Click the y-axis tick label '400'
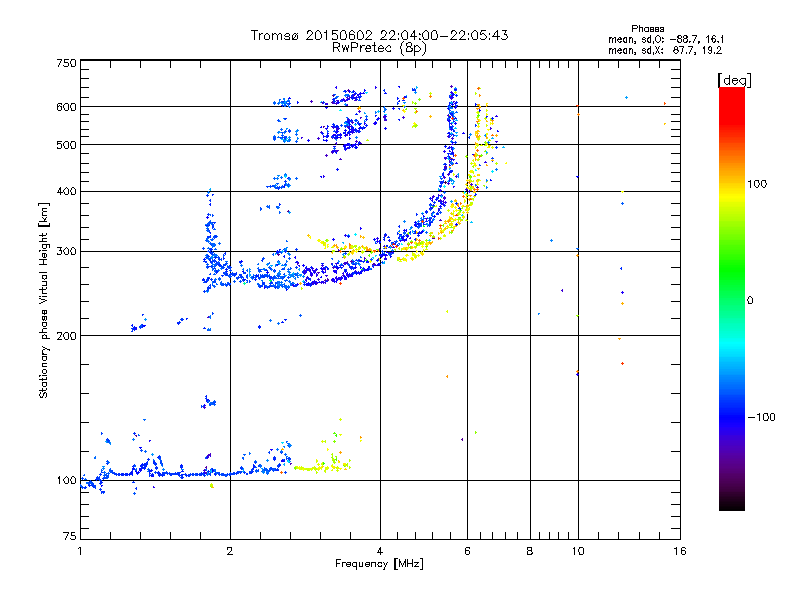800x600 pixels. 66,192
